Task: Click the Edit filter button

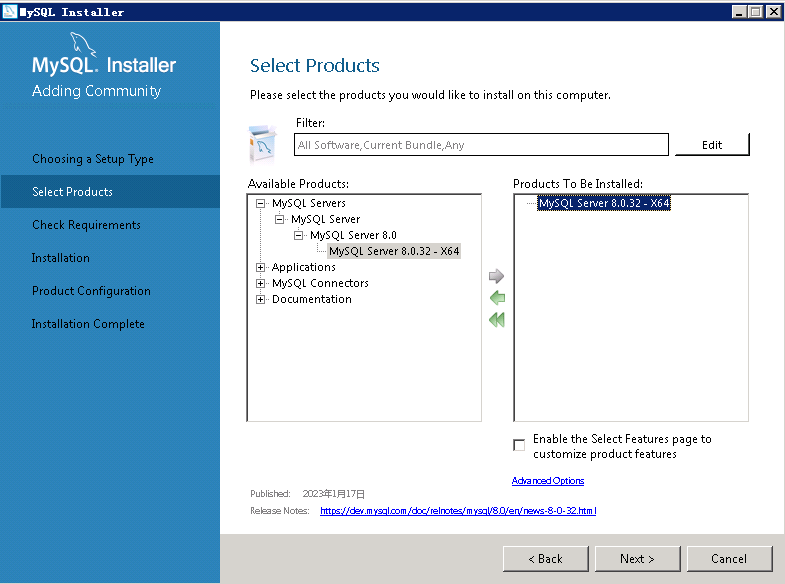Action: (x=712, y=145)
